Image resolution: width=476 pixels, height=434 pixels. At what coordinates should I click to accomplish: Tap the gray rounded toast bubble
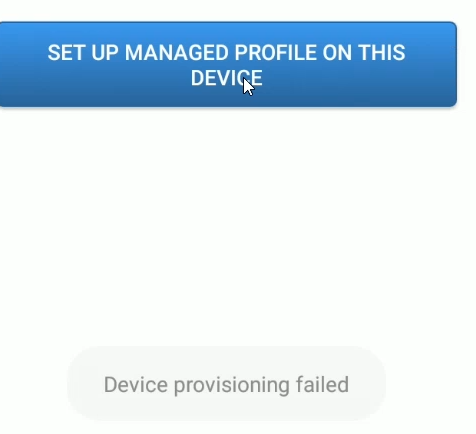[226, 385]
